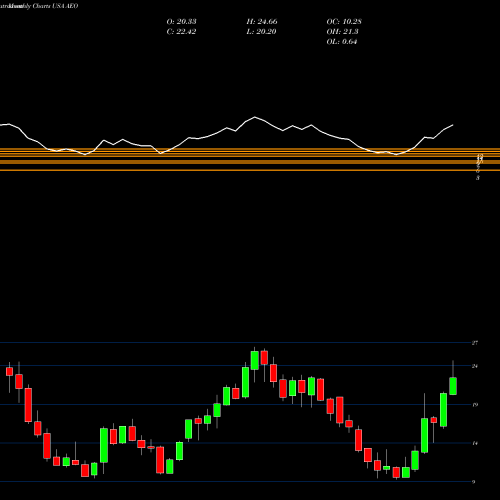500x500 pixels.
Task: Click the open price value O: 20.33
Action: 181,22
